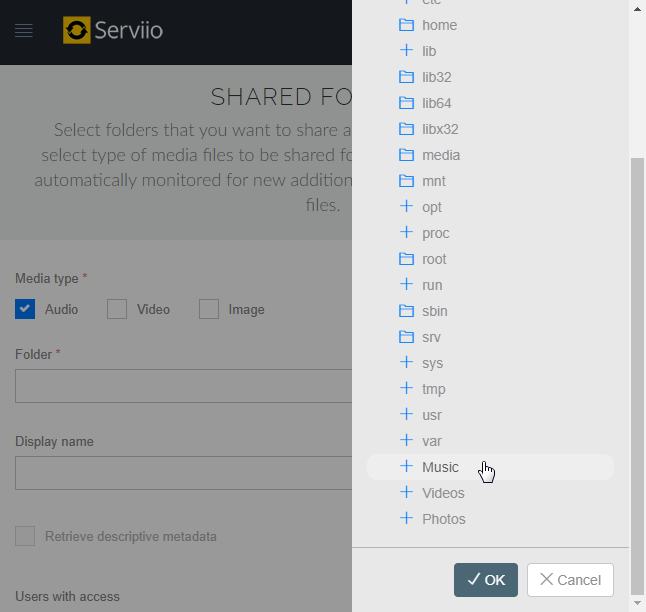Select the Videos folder name
The width and height of the screenshot is (646, 612).
pyautogui.click(x=443, y=493)
